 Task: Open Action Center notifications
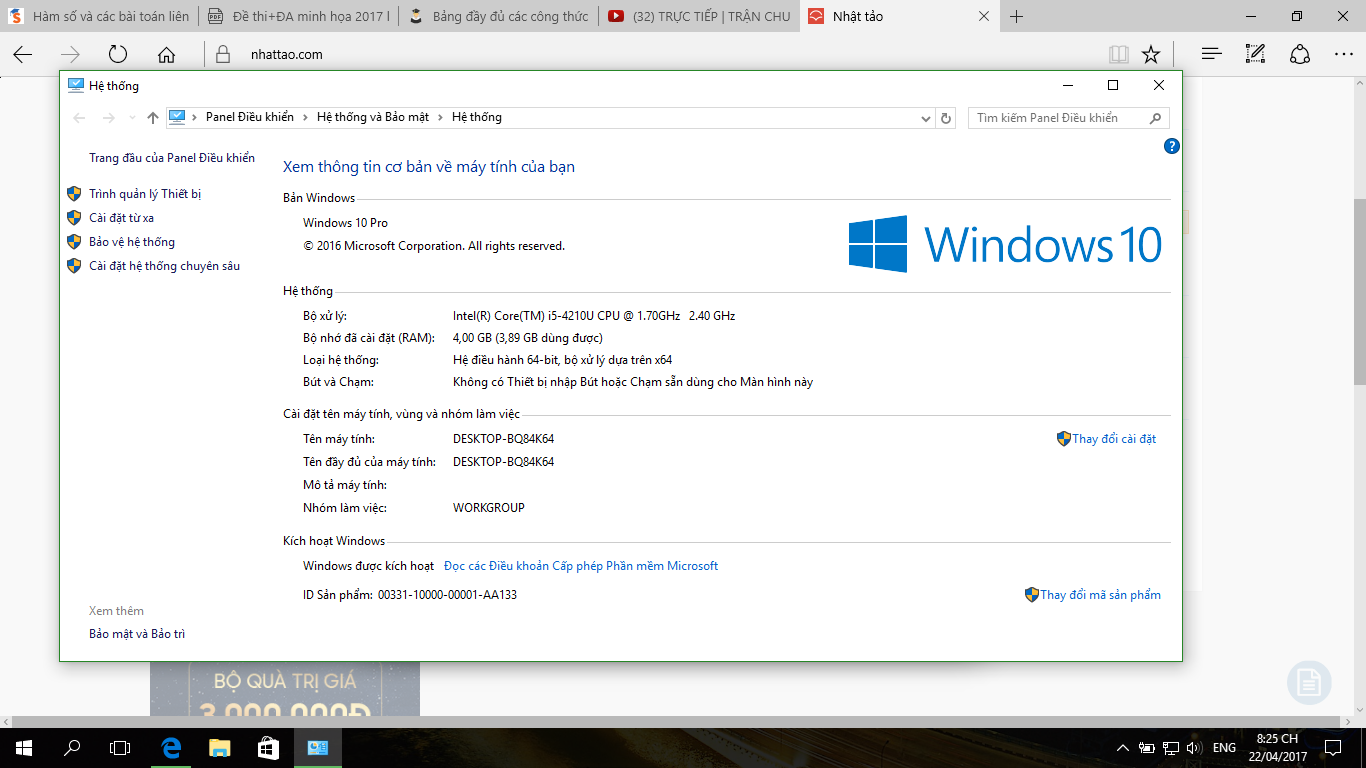point(1333,748)
